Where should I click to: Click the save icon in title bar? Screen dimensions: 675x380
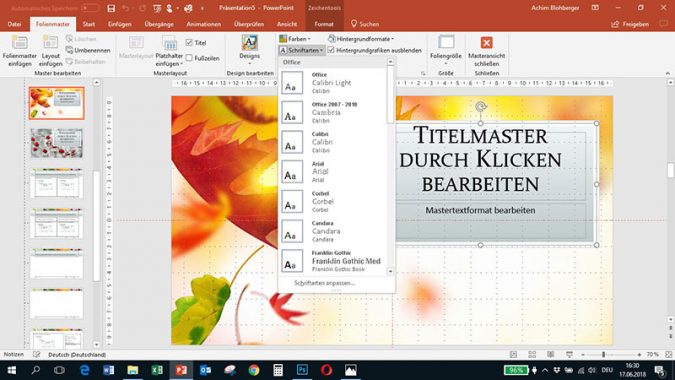tap(111, 8)
